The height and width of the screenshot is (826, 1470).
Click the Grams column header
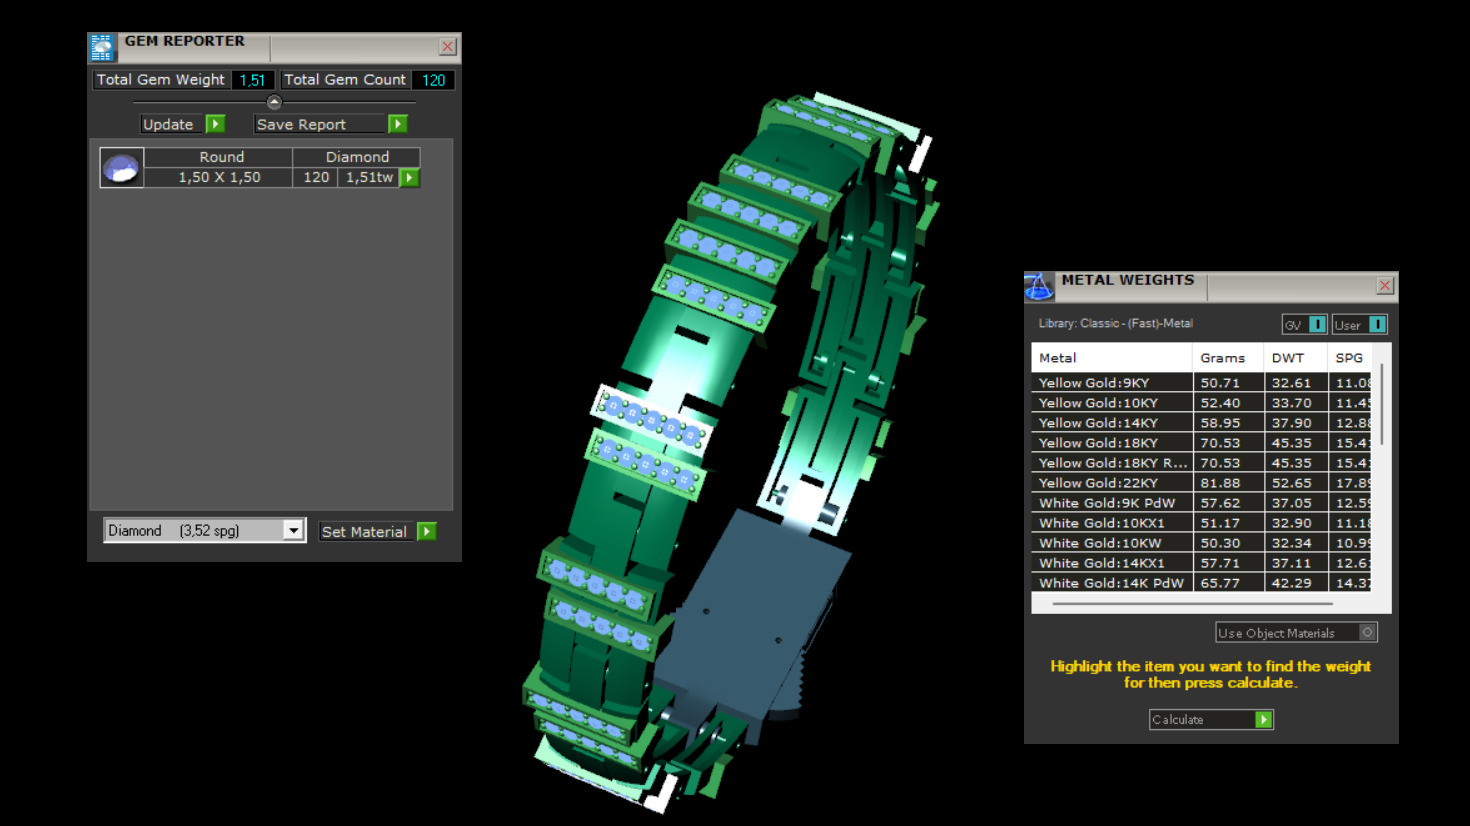click(x=1229, y=357)
